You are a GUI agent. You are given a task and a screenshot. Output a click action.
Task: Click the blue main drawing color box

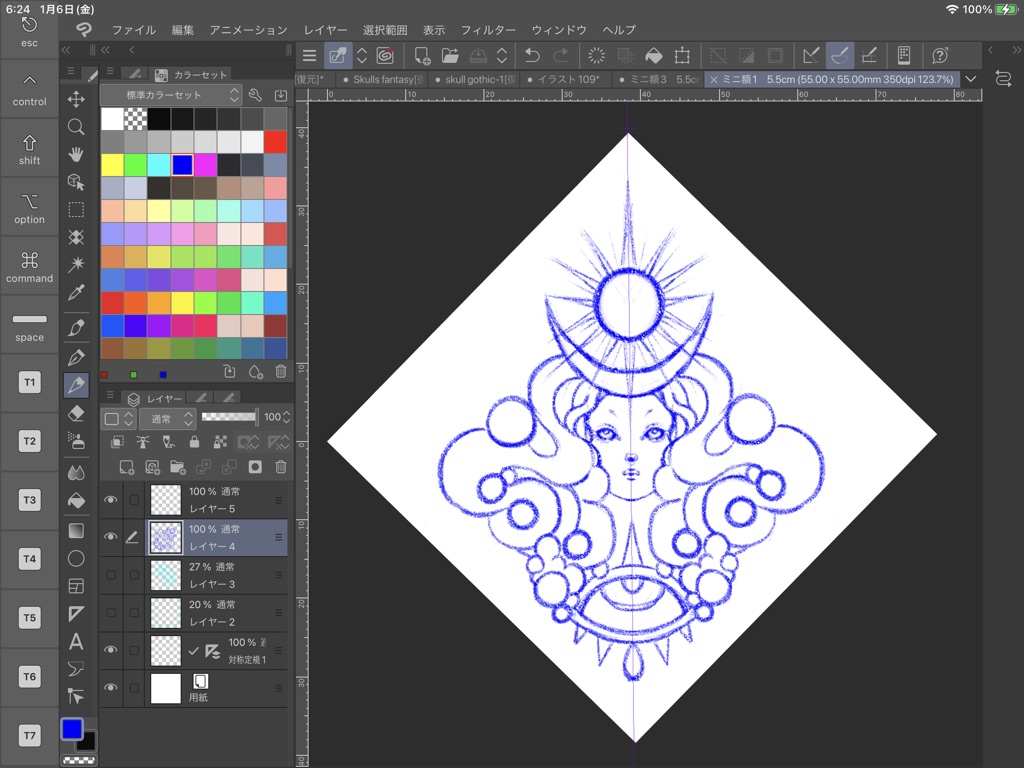click(72, 729)
